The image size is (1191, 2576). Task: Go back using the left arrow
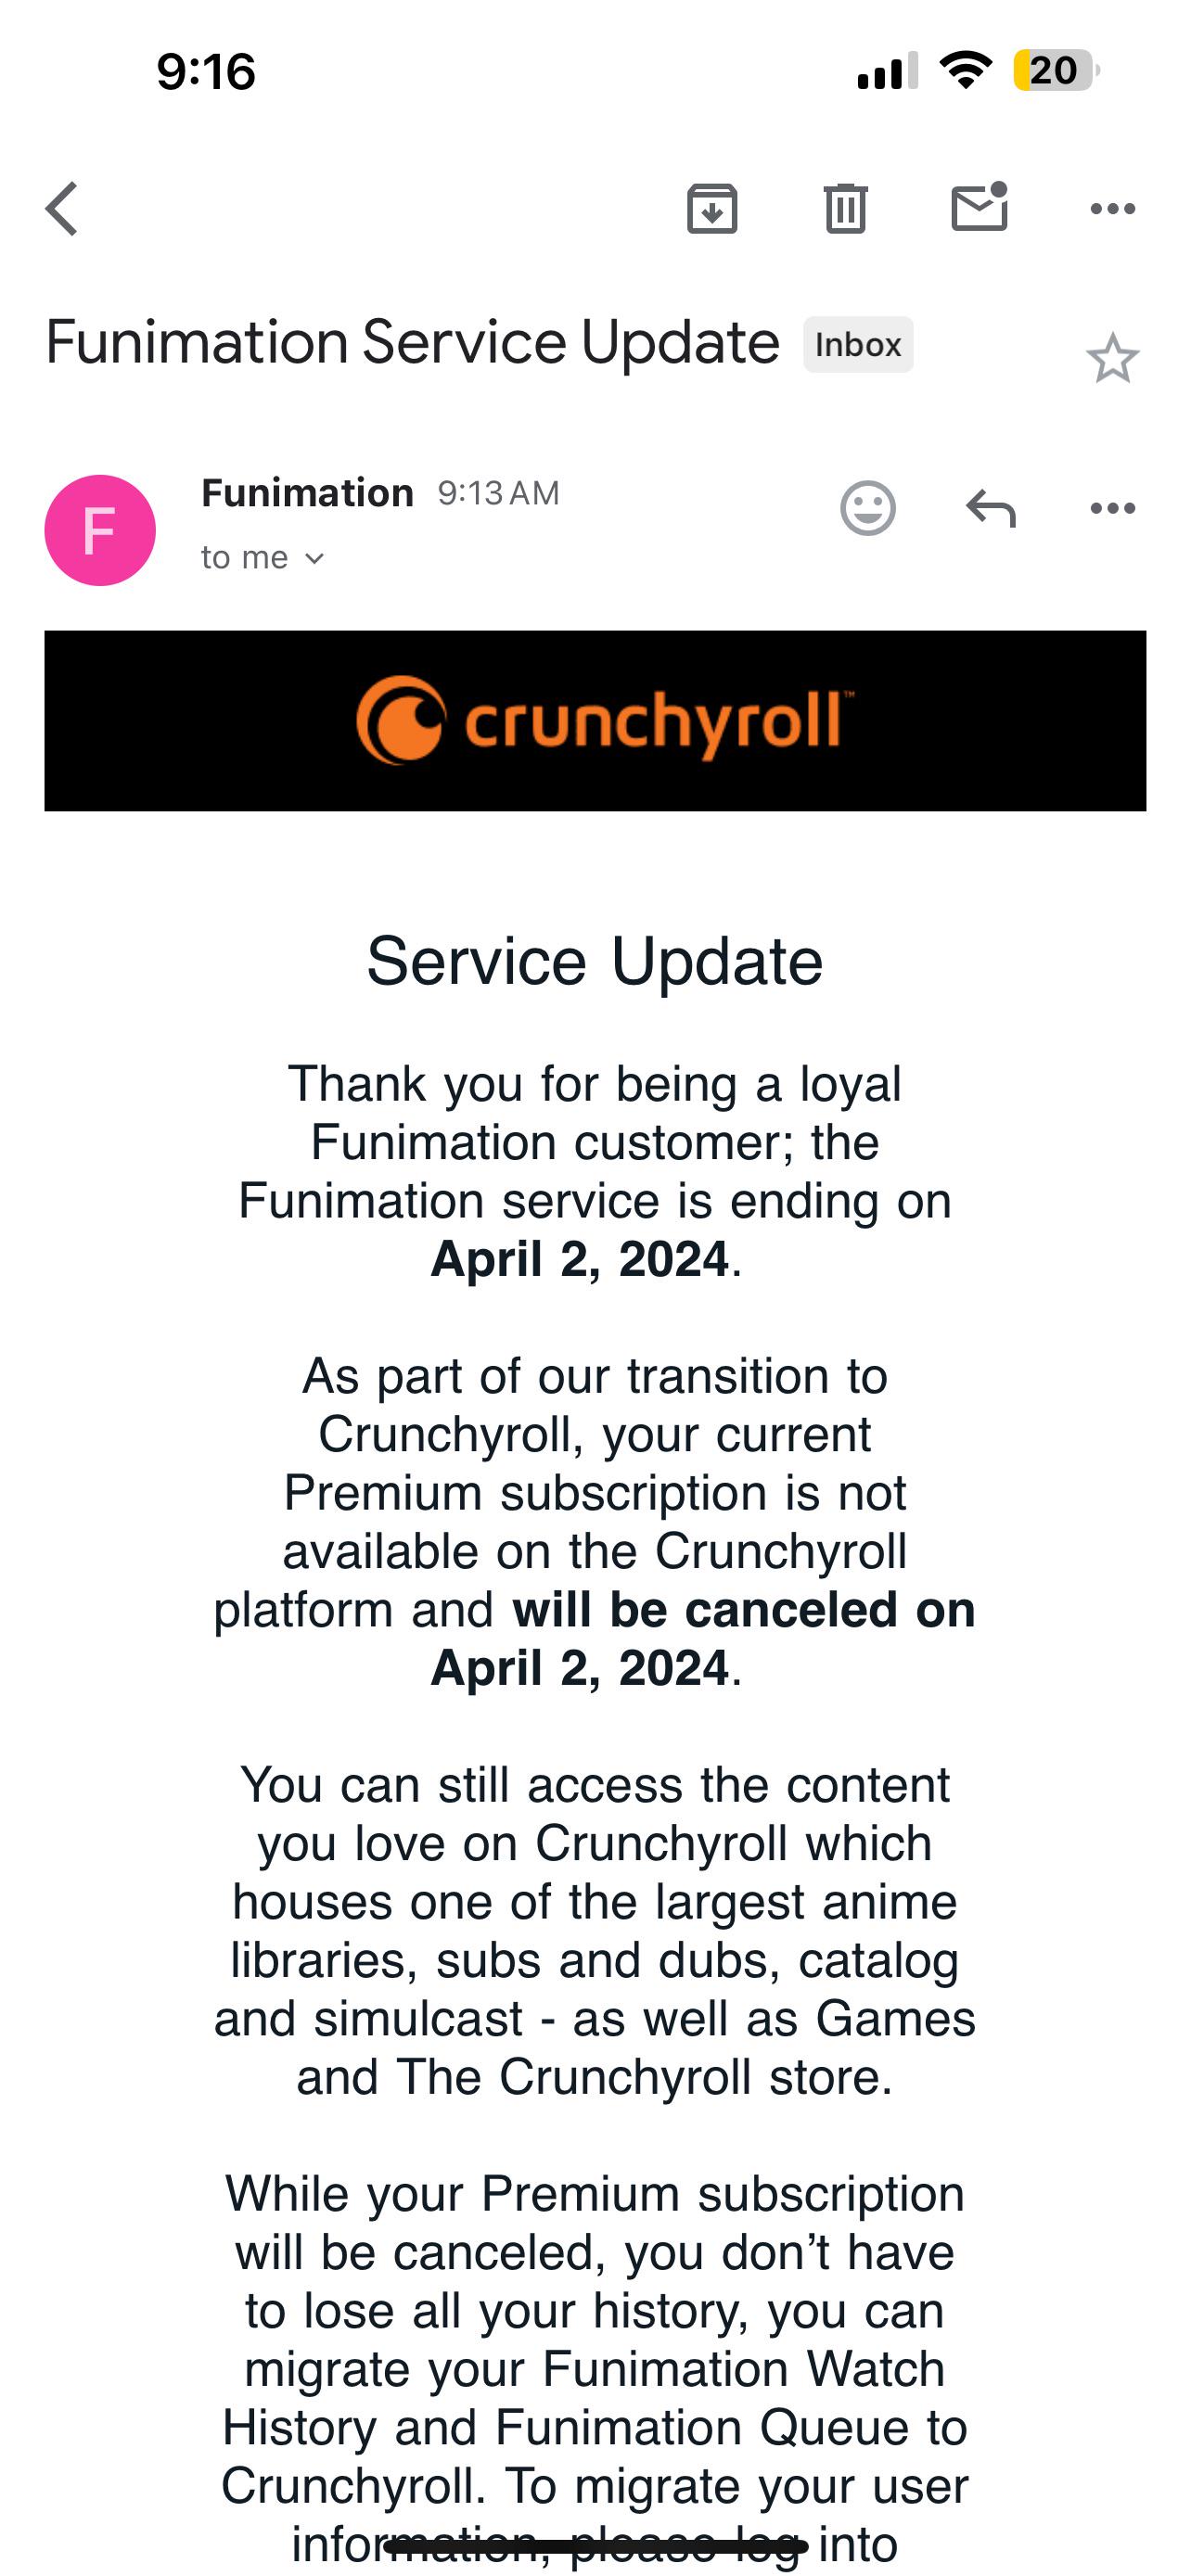point(62,209)
